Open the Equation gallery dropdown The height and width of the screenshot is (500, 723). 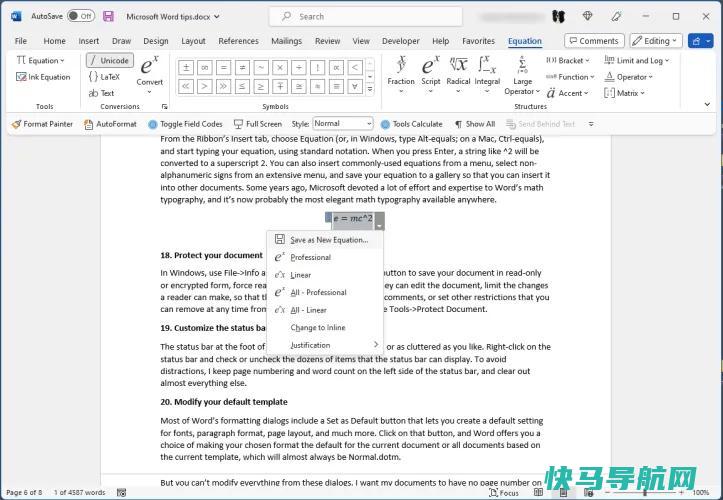coord(41,60)
